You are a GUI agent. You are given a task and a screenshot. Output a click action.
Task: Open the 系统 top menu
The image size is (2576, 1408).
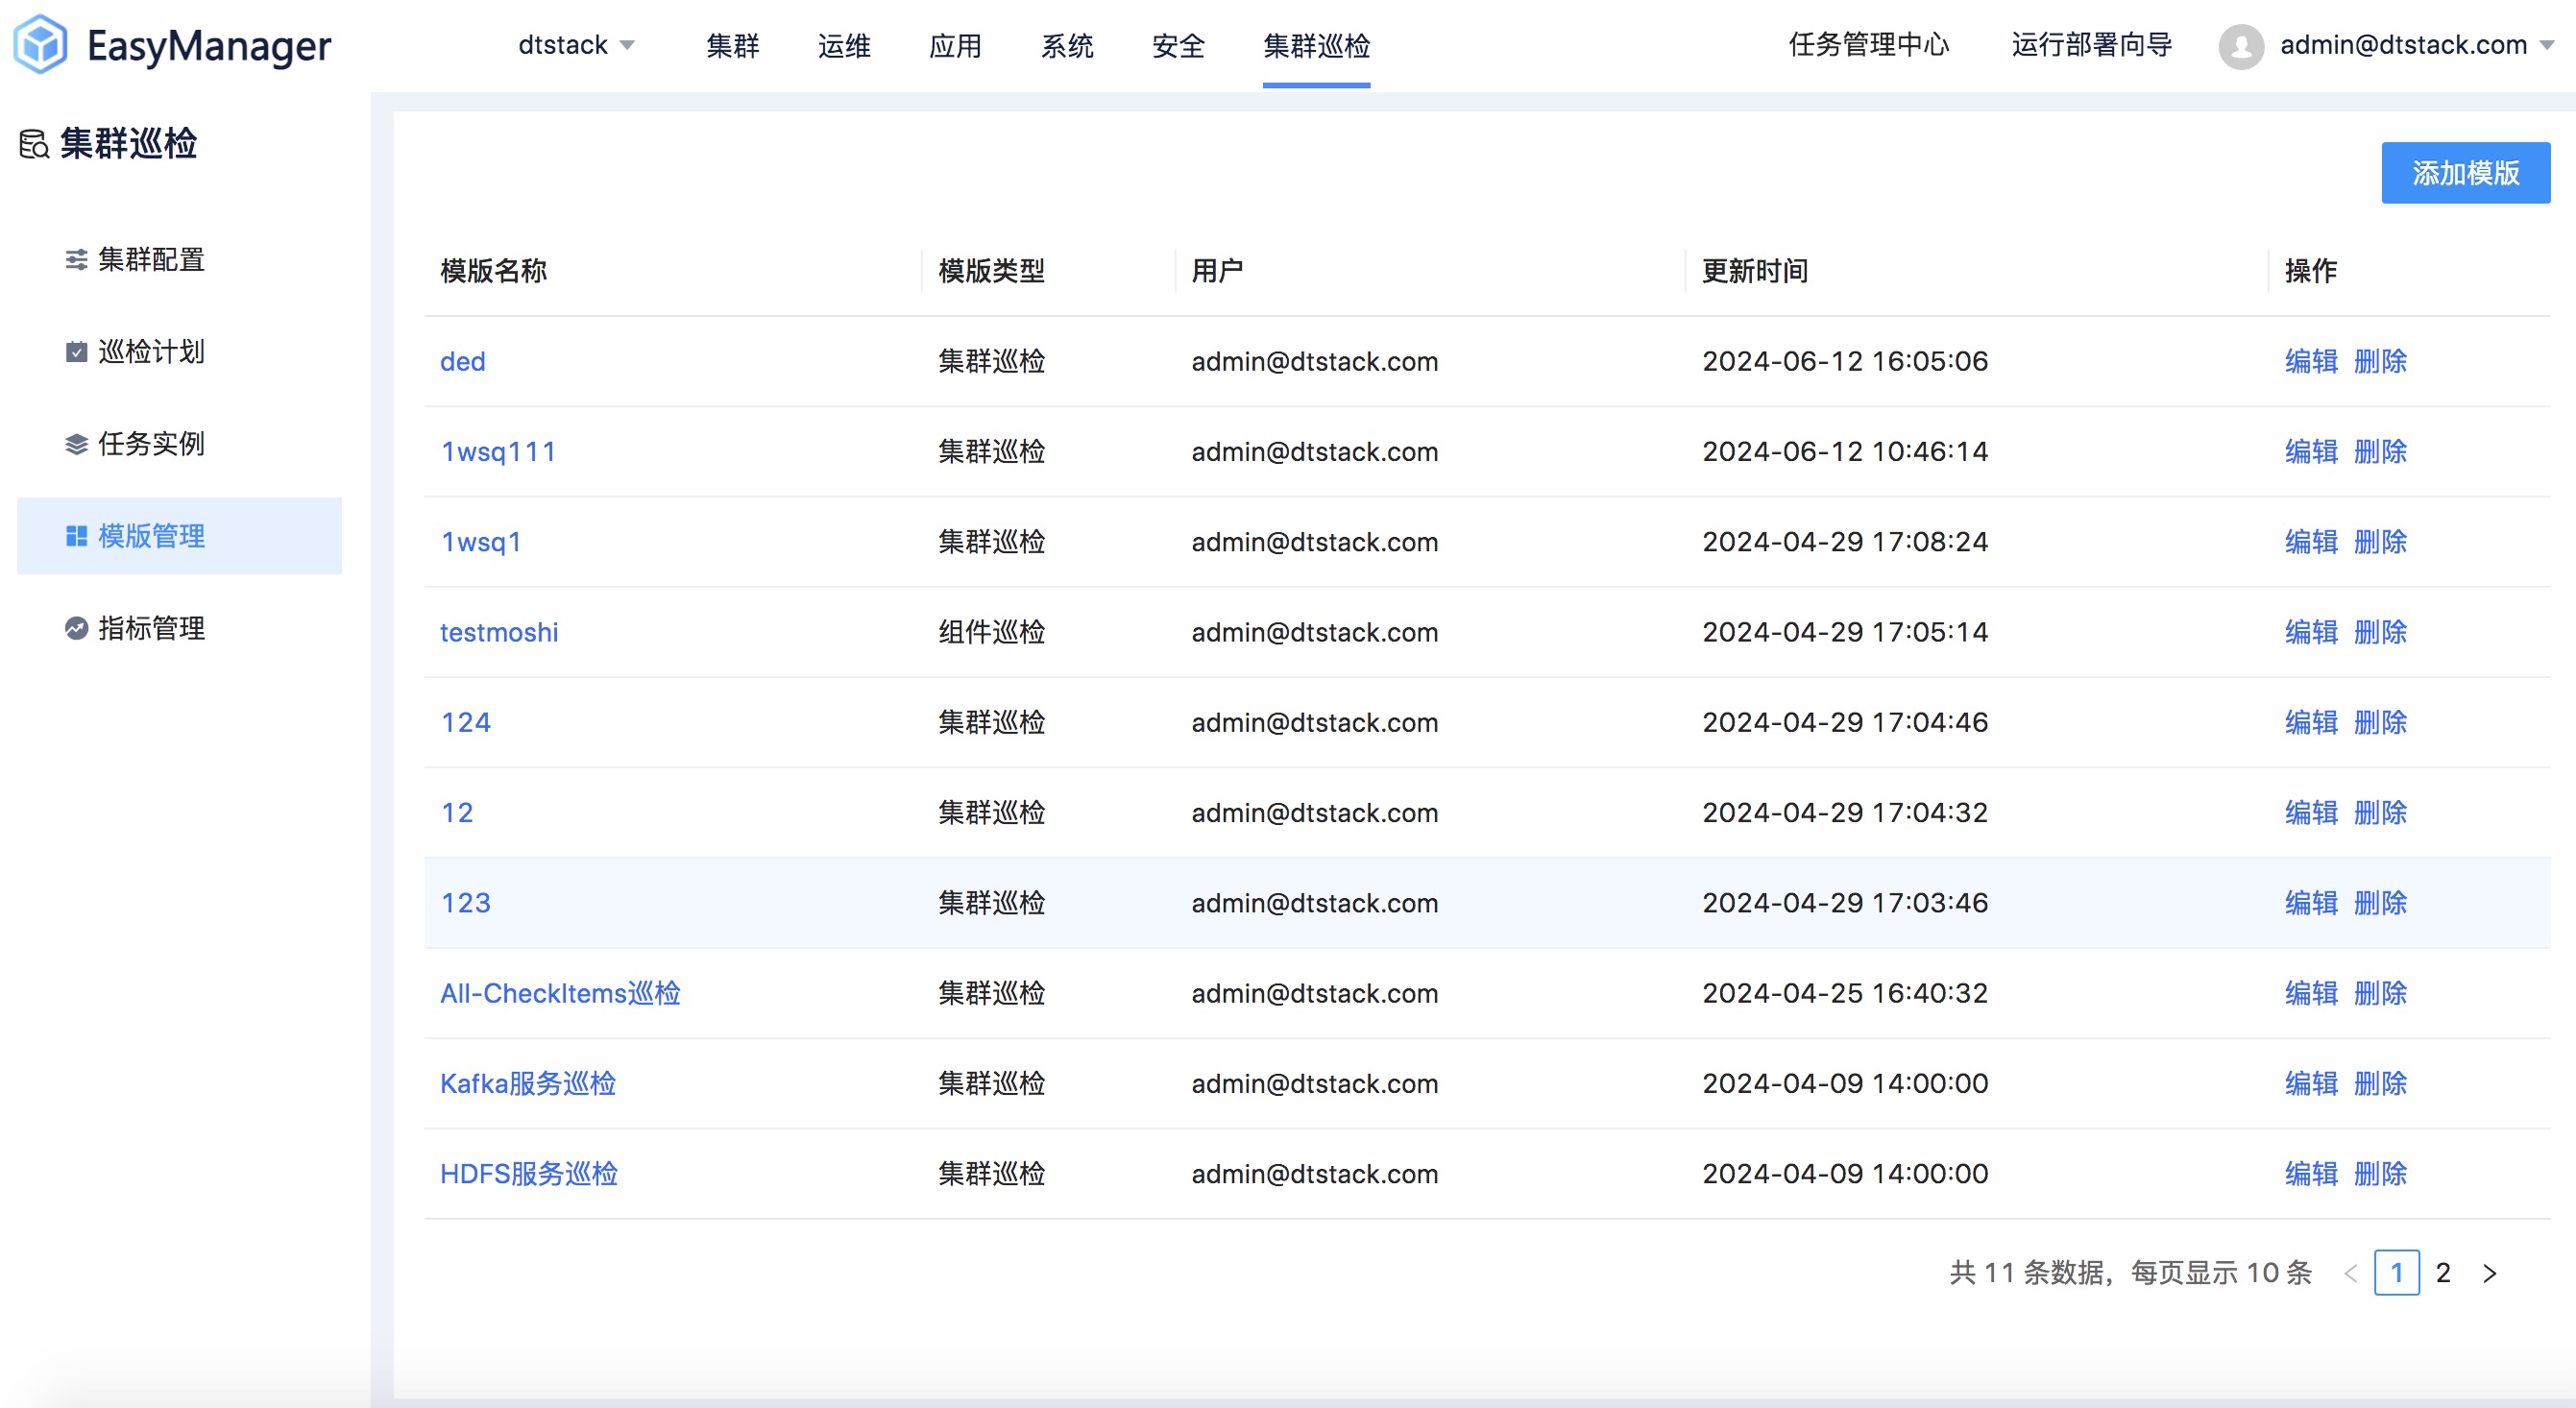pyautogui.click(x=1067, y=45)
